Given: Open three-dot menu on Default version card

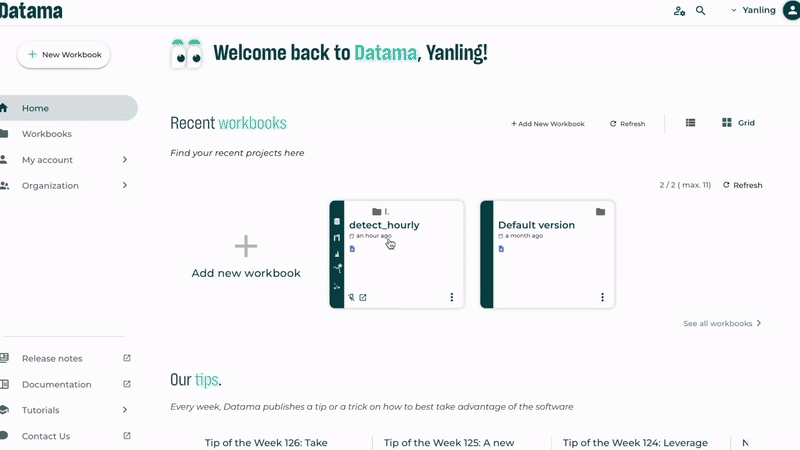Looking at the screenshot, I should pos(603,297).
